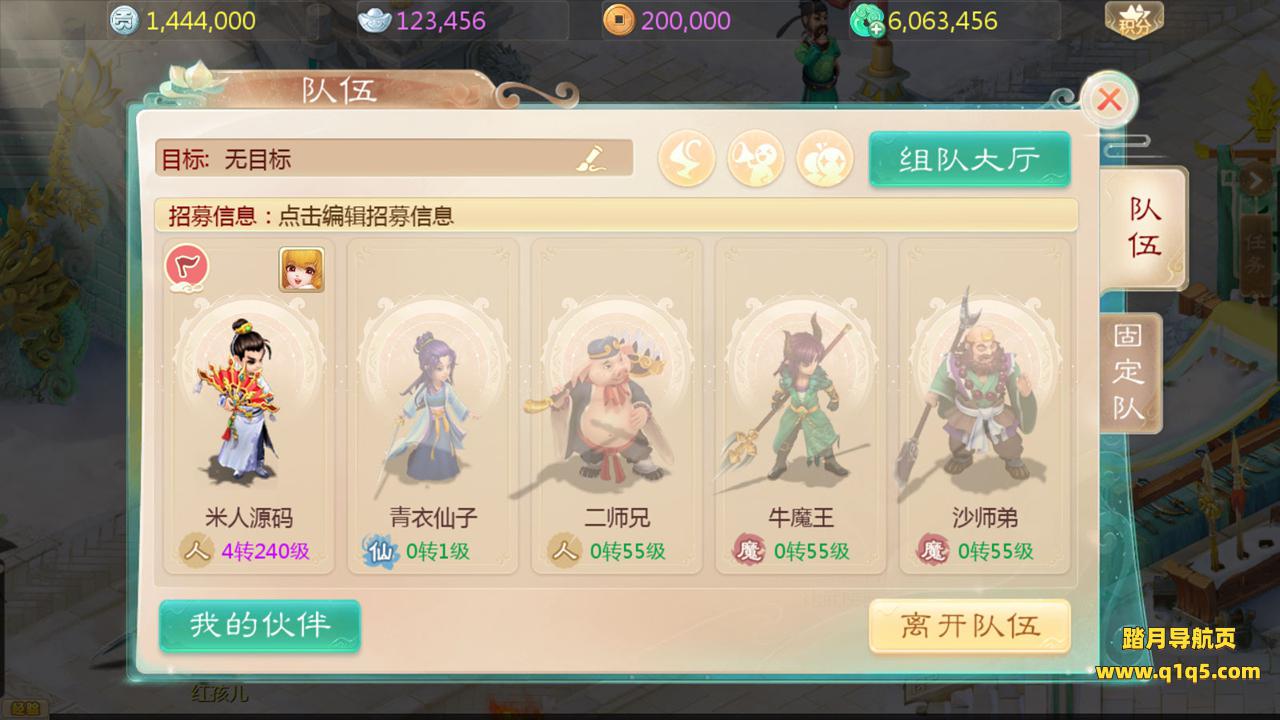The width and height of the screenshot is (1280, 720).
Task: Switch to the 固定队 side tab
Action: [x=1130, y=373]
